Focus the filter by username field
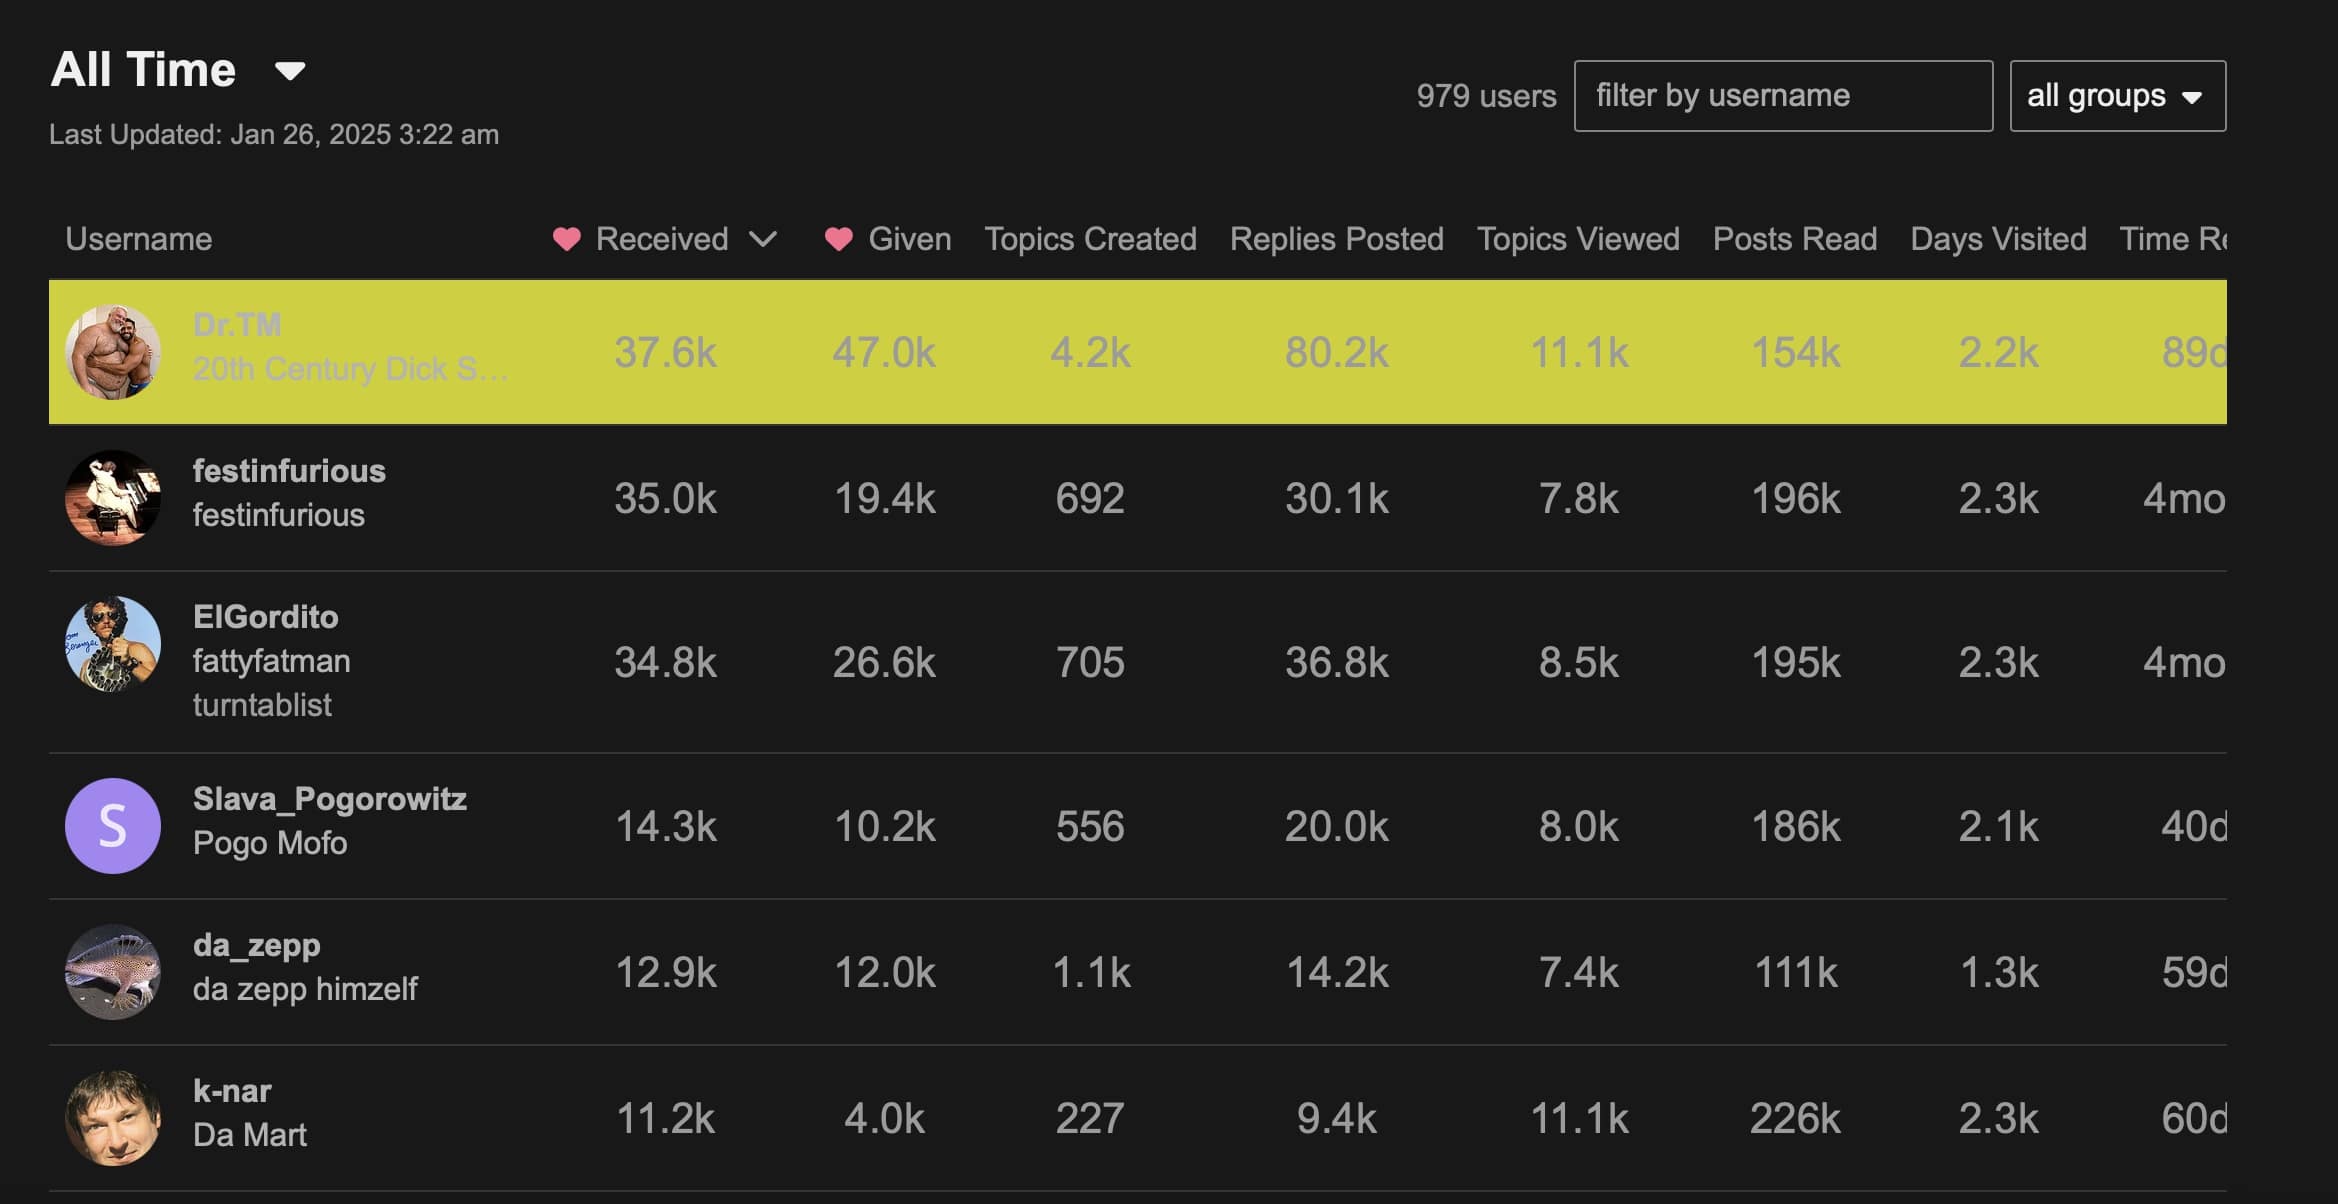This screenshot has height=1204, width=2338. point(1783,96)
